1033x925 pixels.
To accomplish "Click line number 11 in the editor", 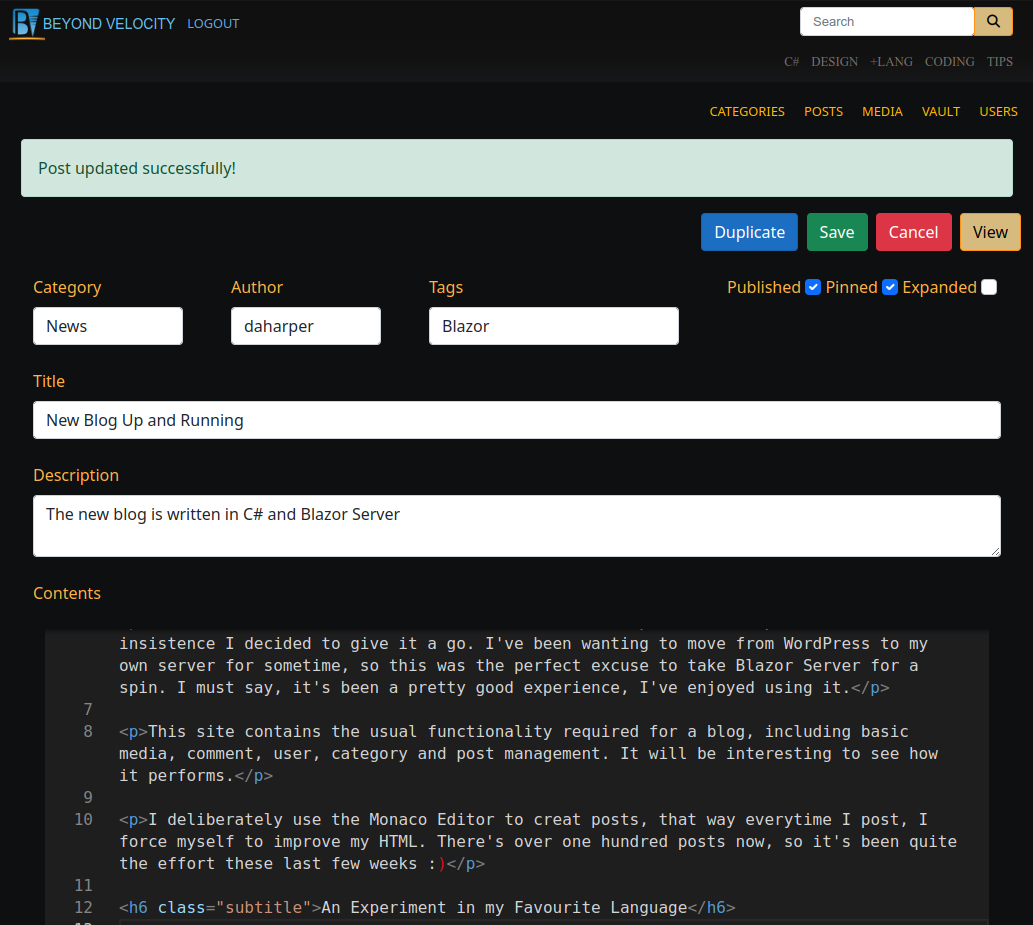I will click(x=83, y=885).
